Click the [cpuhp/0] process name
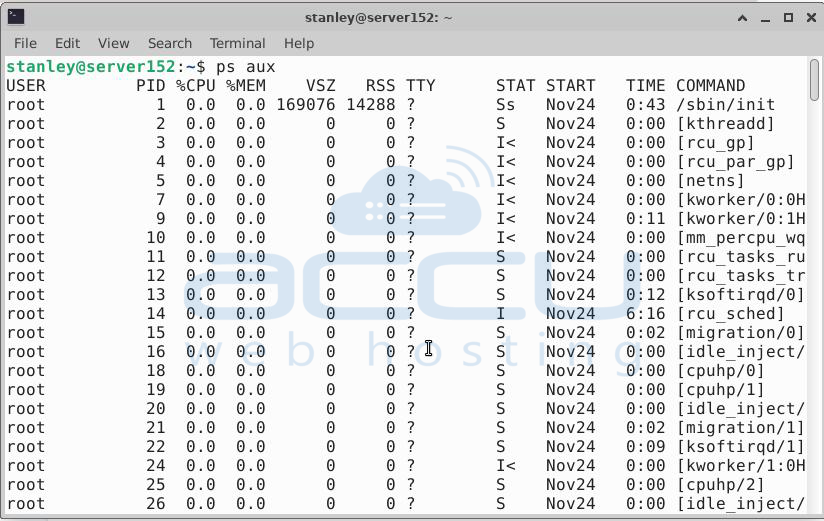The height and width of the screenshot is (521, 824). coord(720,371)
